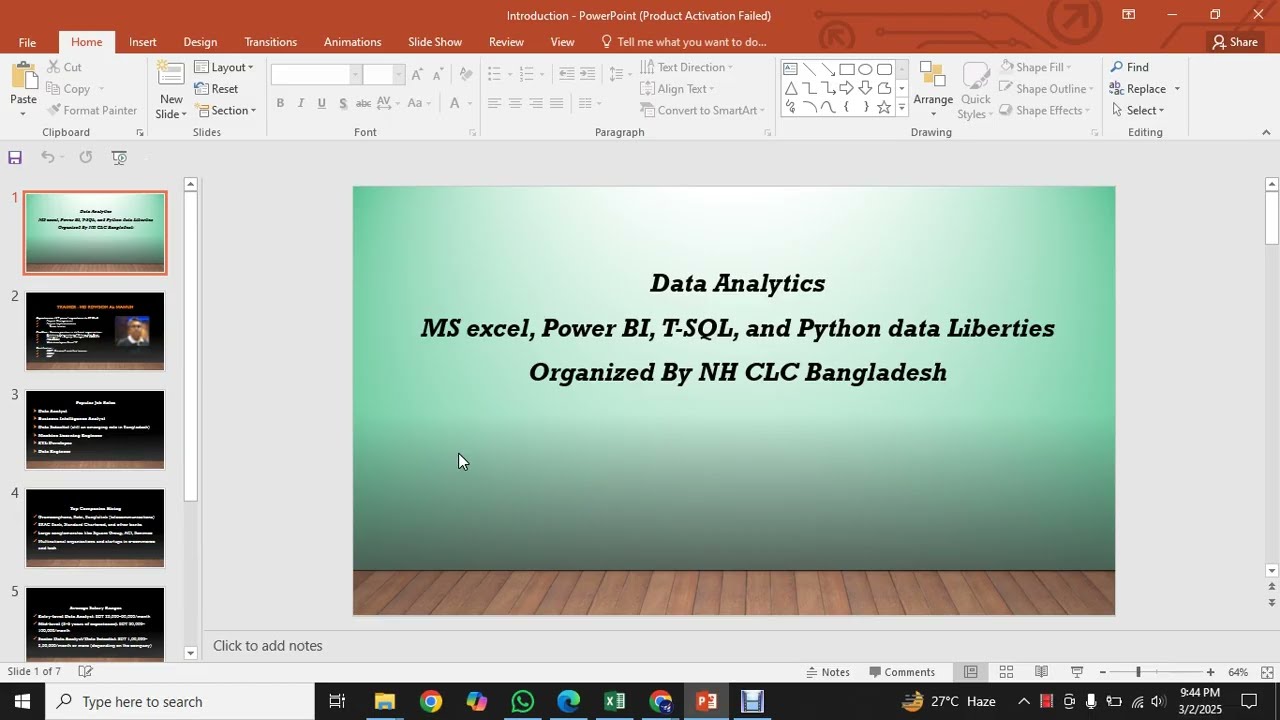Click Start From Beginning presentation icon

click(119, 157)
